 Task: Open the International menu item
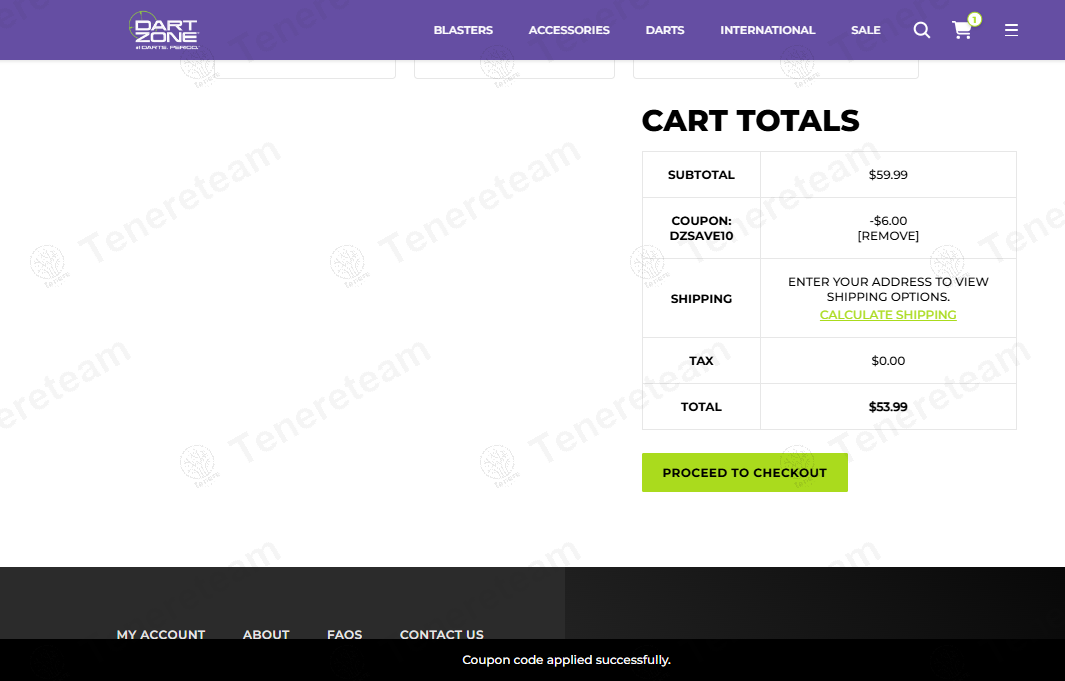[767, 30]
